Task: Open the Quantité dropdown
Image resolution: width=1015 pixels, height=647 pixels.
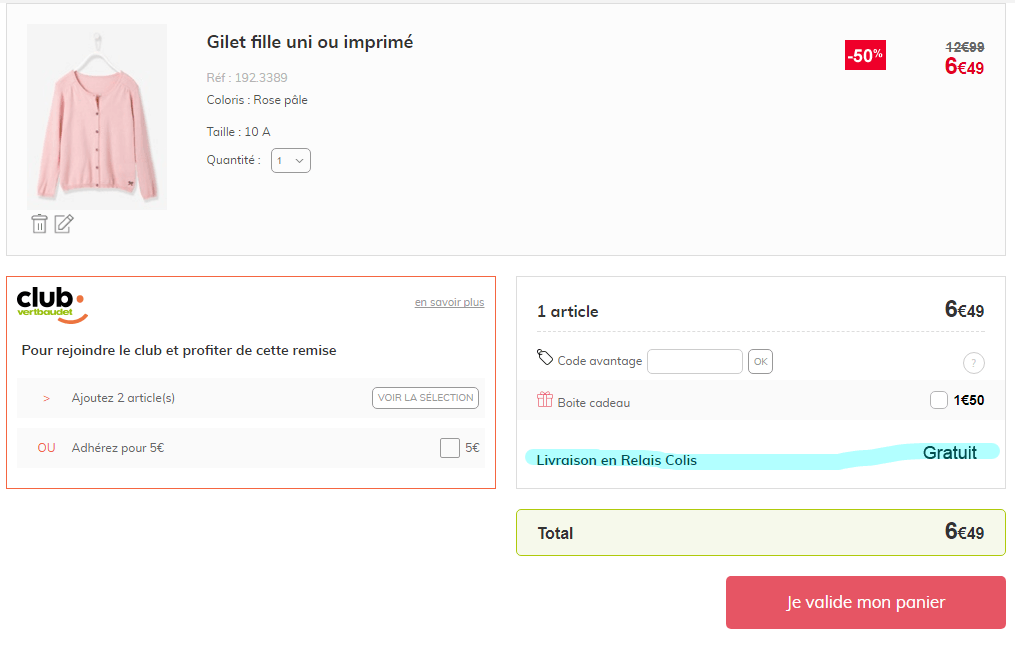Action: coord(291,160)
